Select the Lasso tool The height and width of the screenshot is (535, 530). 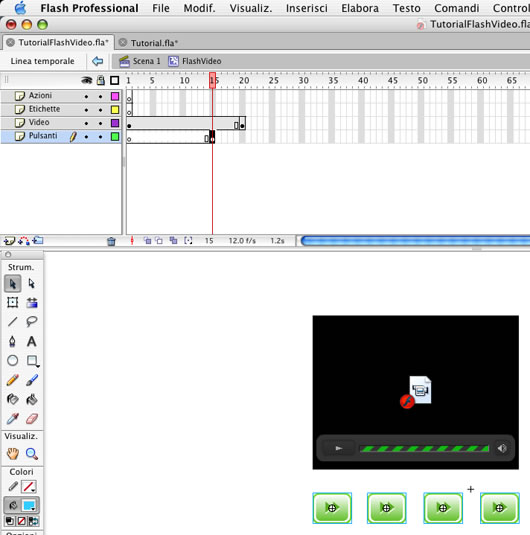(x=32, y=321)
